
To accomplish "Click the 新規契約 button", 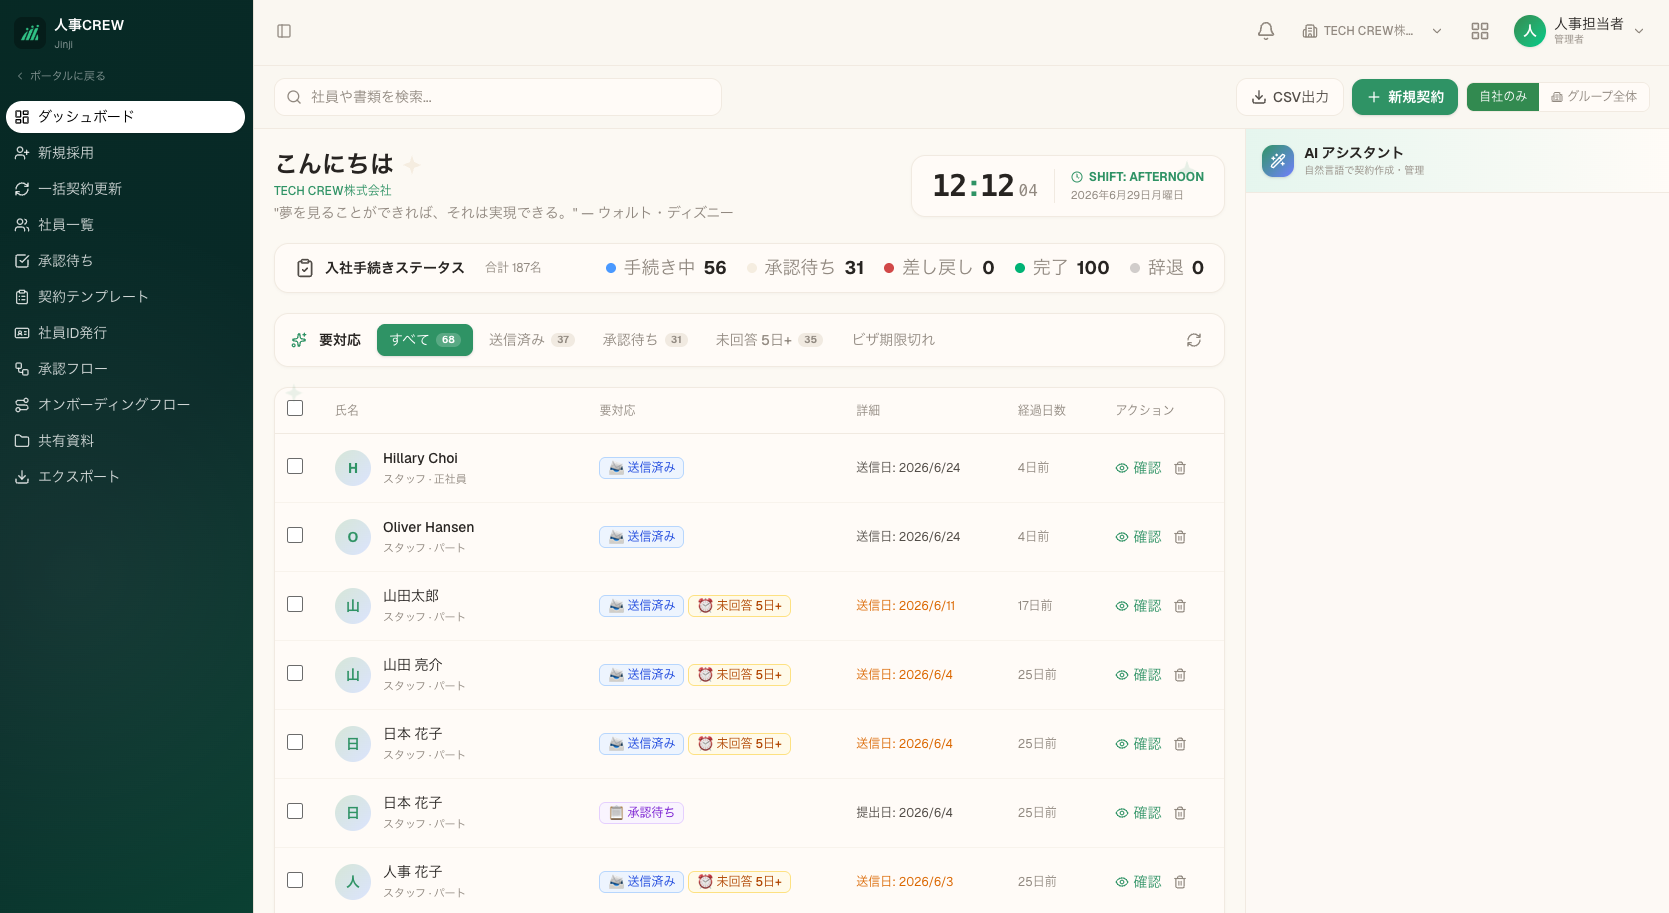I will click(1405, 97).
